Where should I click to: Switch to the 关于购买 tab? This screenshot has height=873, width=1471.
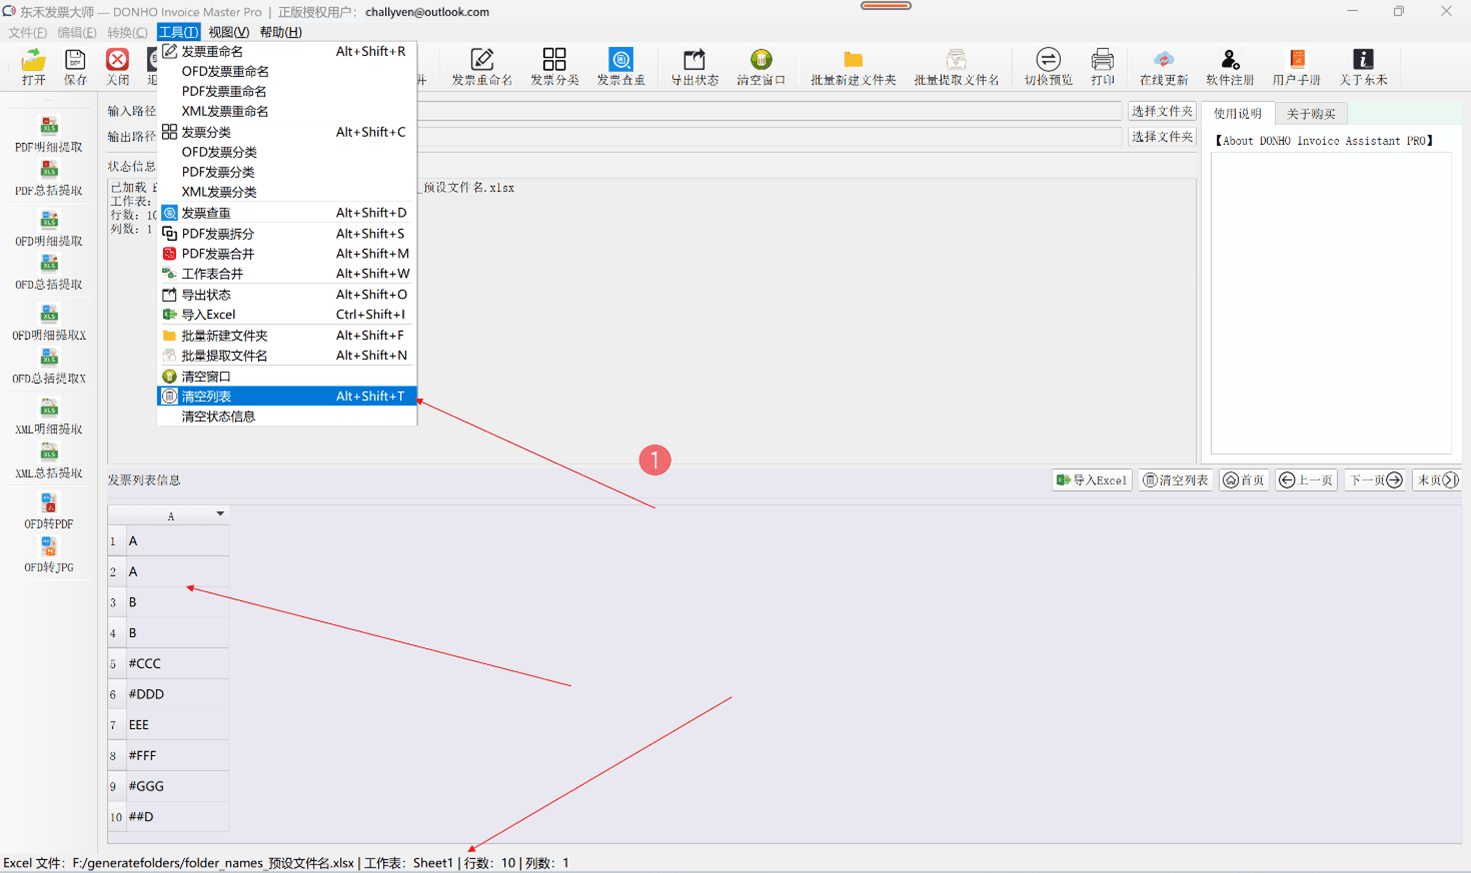coord(1311,113)
